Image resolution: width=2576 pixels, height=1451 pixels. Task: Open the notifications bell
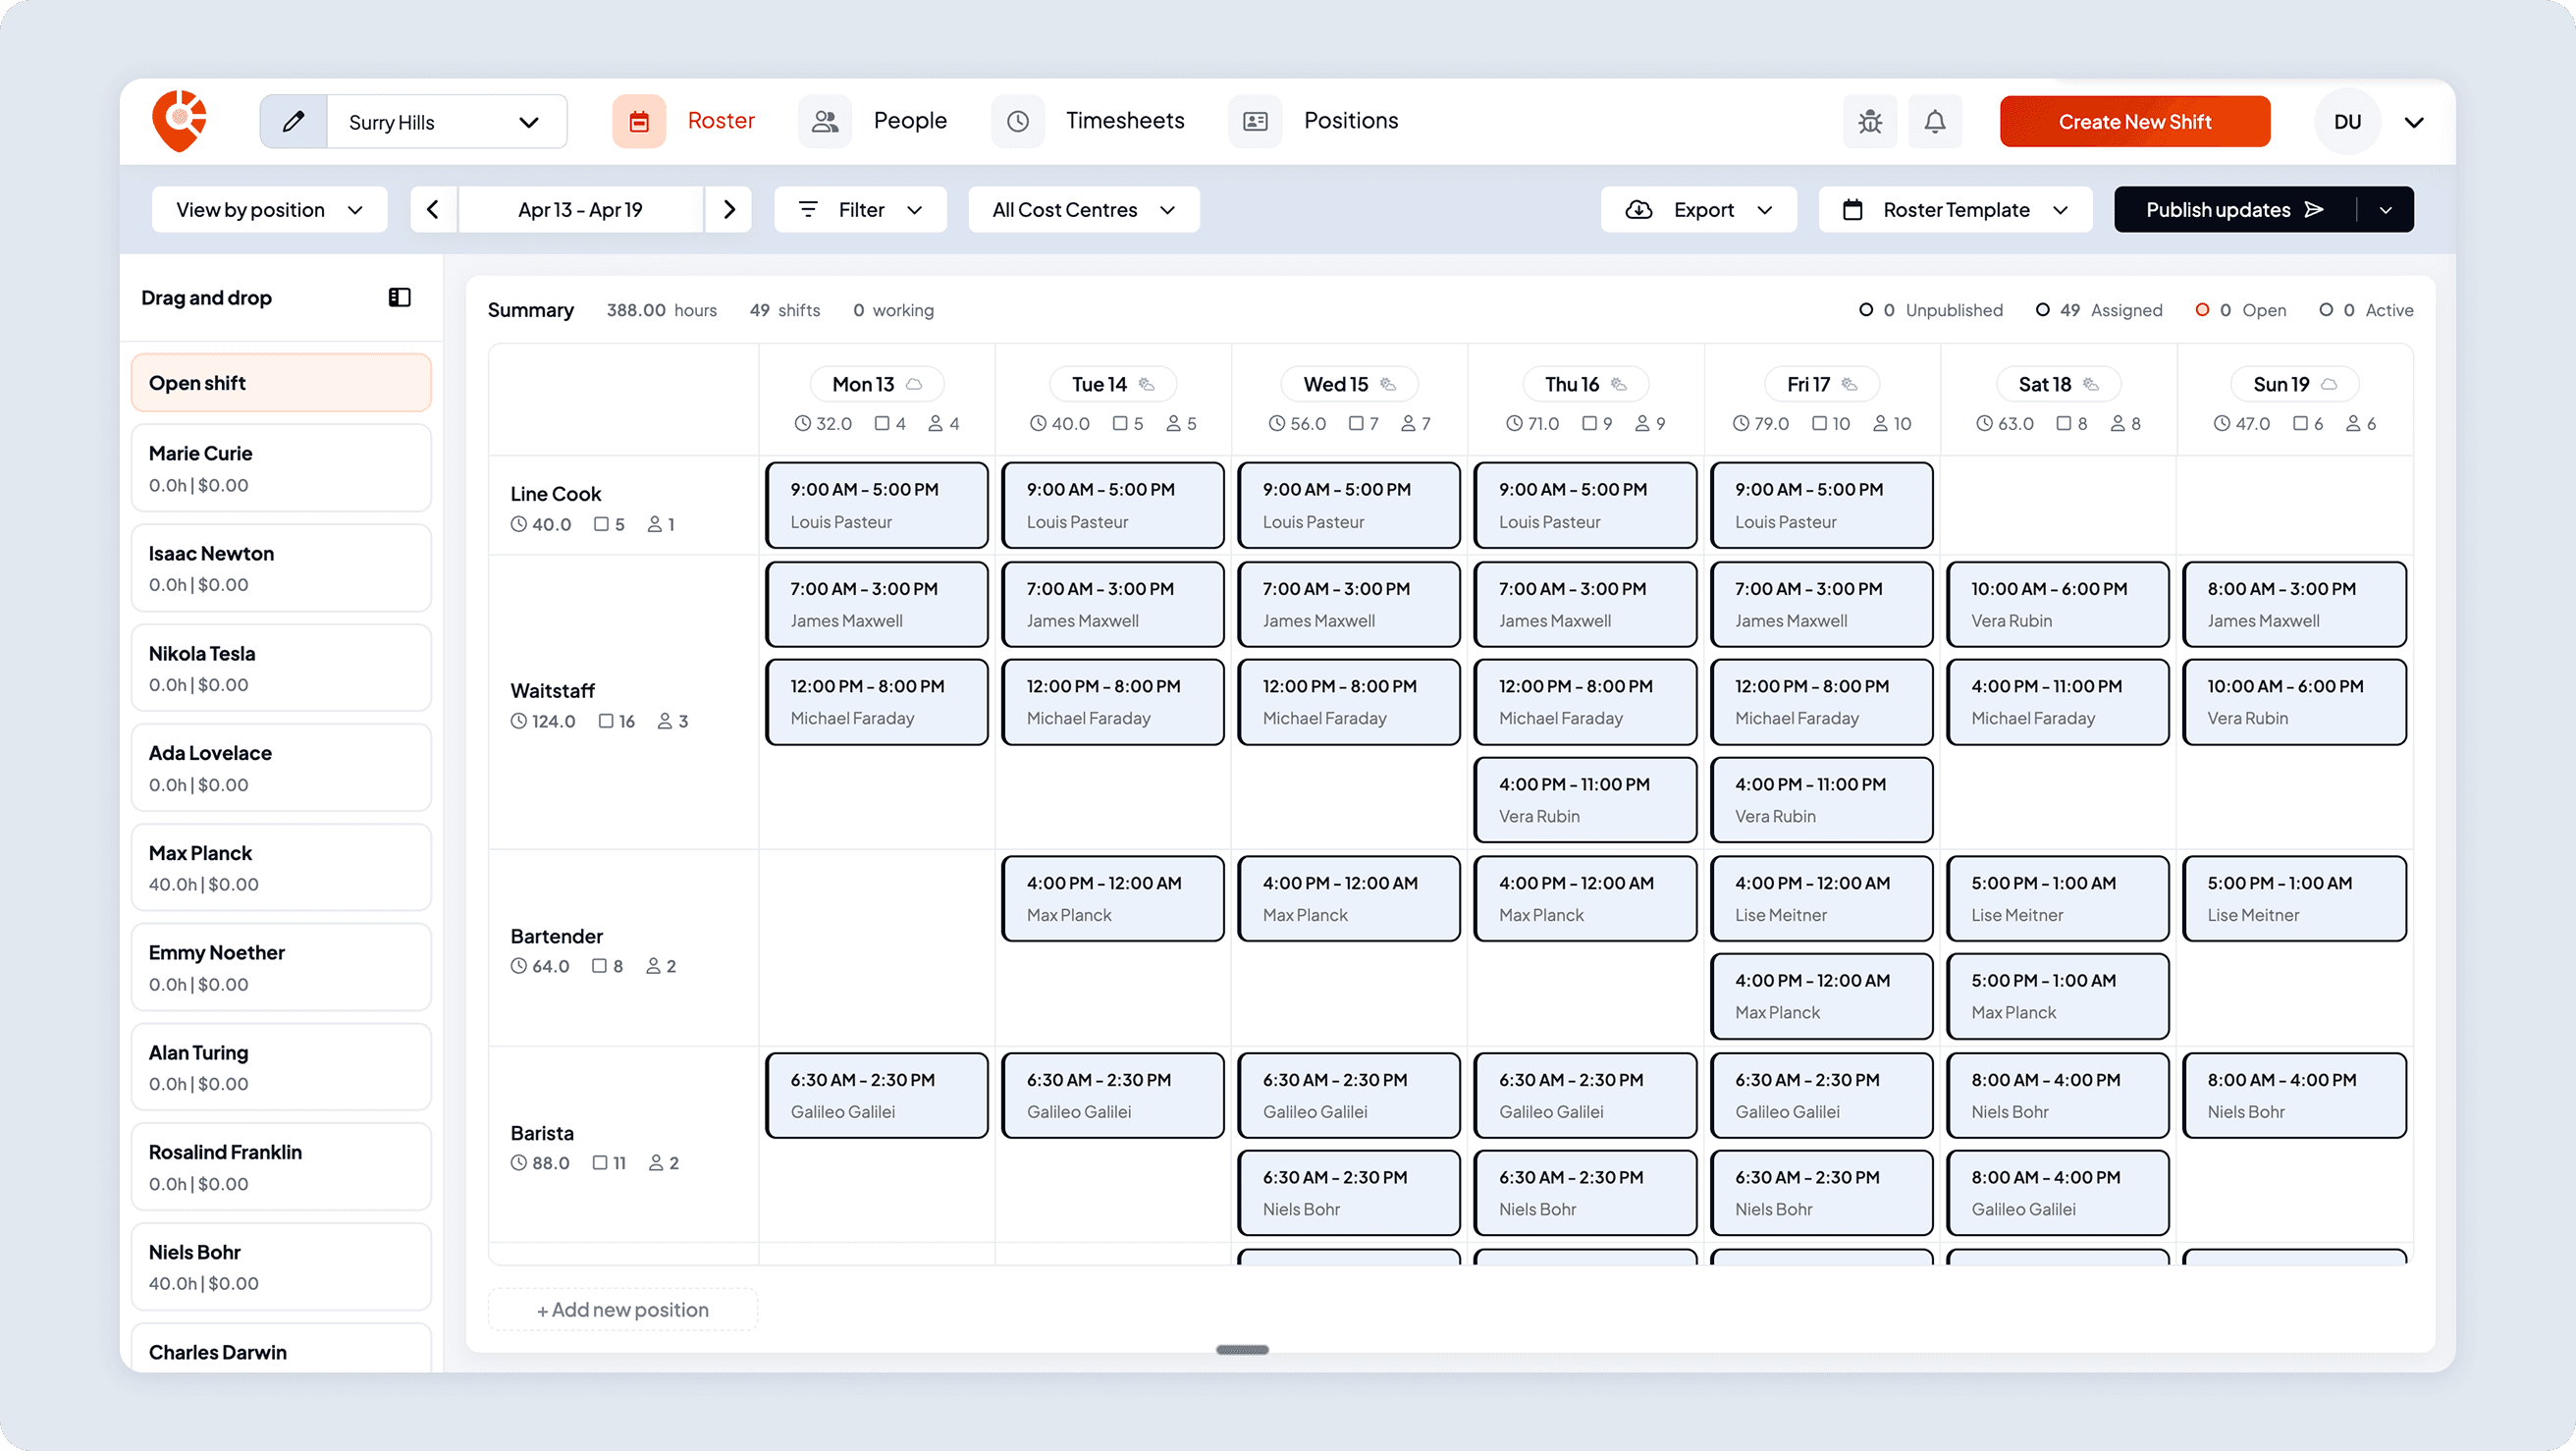click(x=1935, y=122)
